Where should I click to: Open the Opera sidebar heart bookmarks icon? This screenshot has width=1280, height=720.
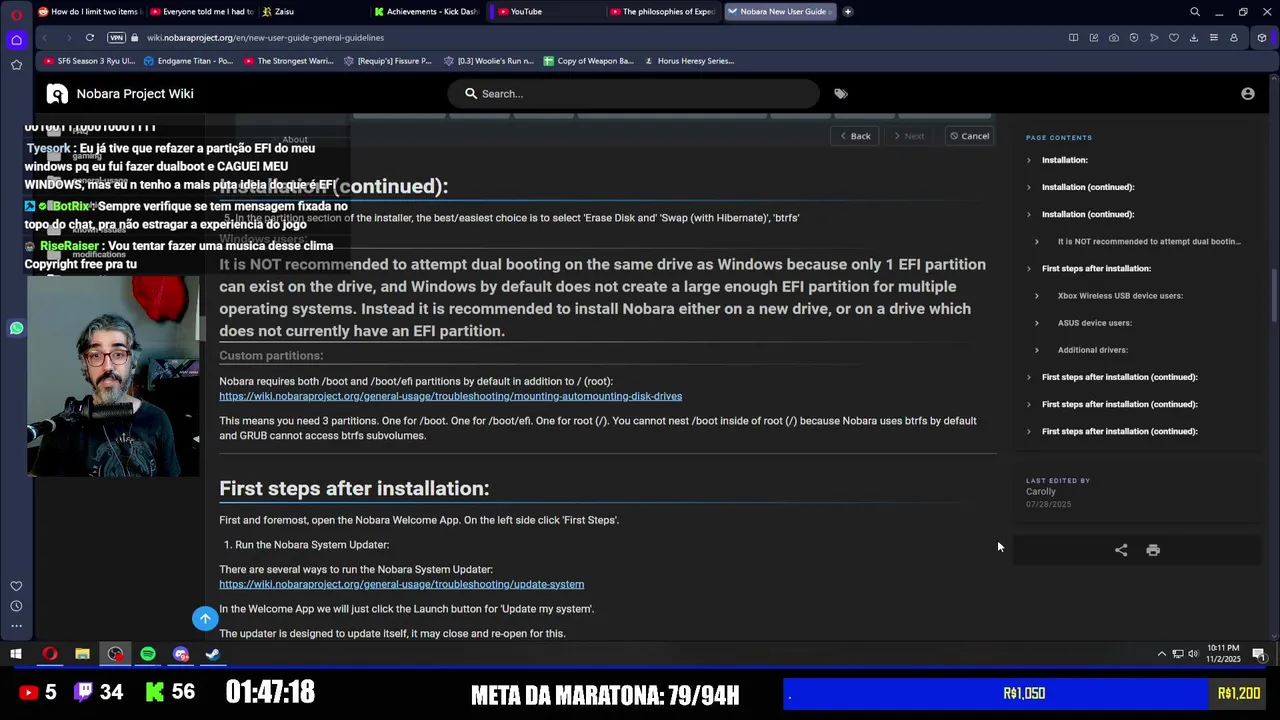coord(16,586)
